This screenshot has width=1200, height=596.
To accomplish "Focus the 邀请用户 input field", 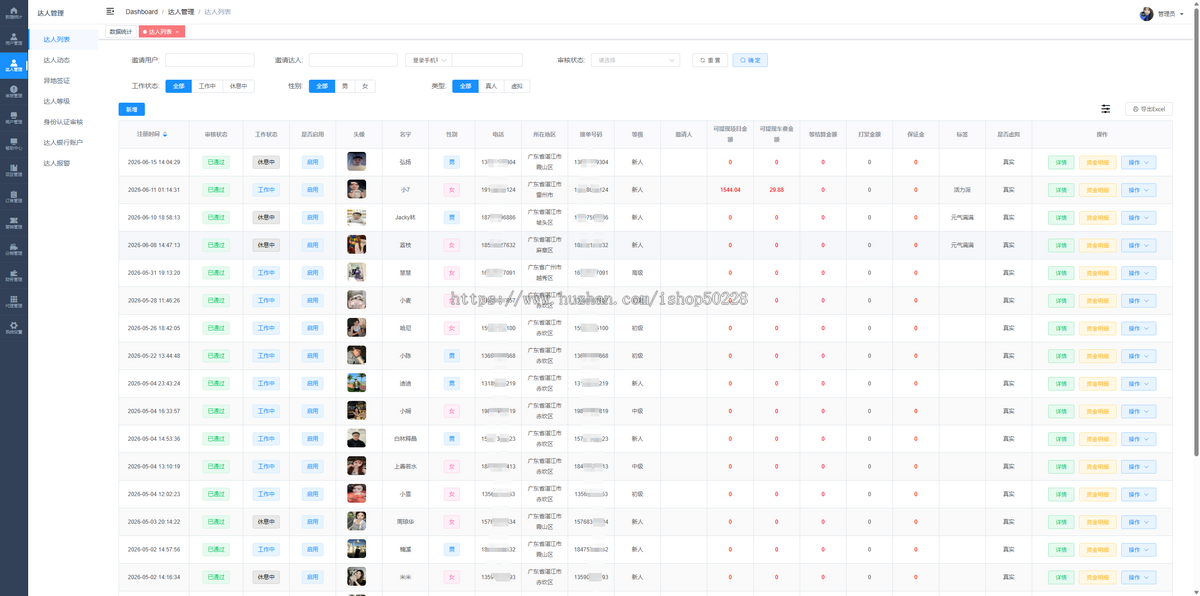I will click(x=209, y=60).
